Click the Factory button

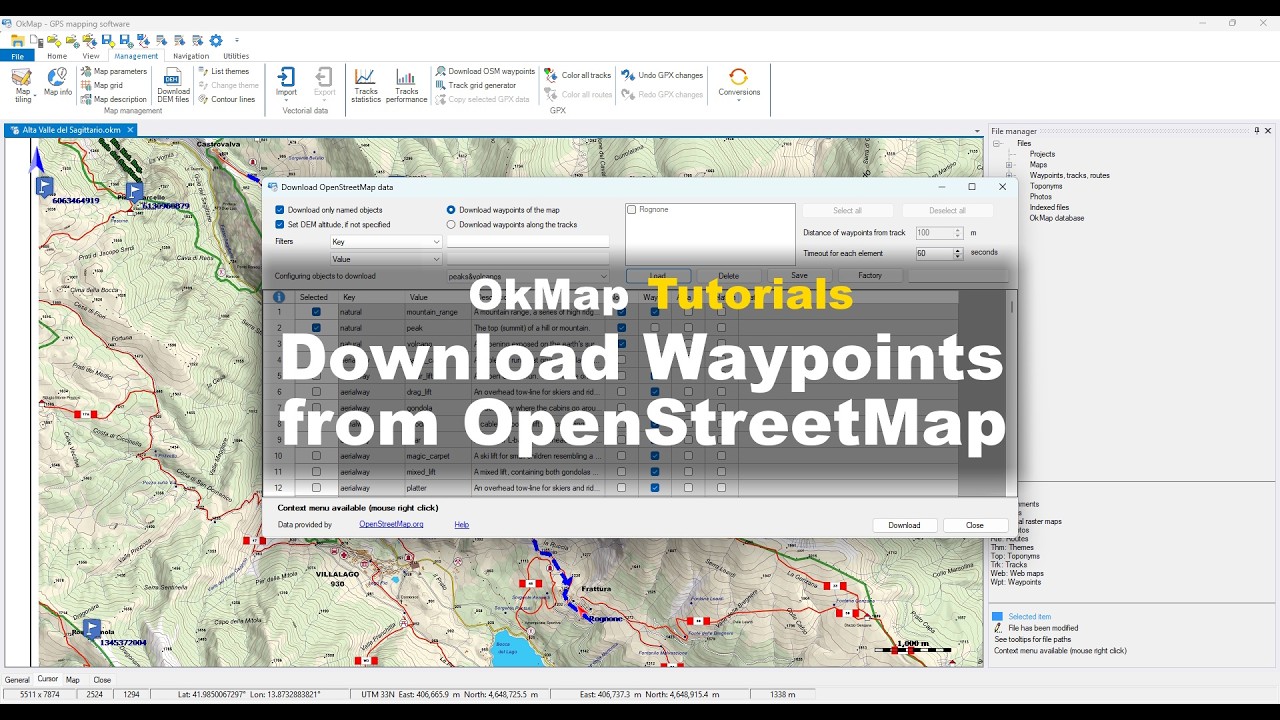[870, 276]
